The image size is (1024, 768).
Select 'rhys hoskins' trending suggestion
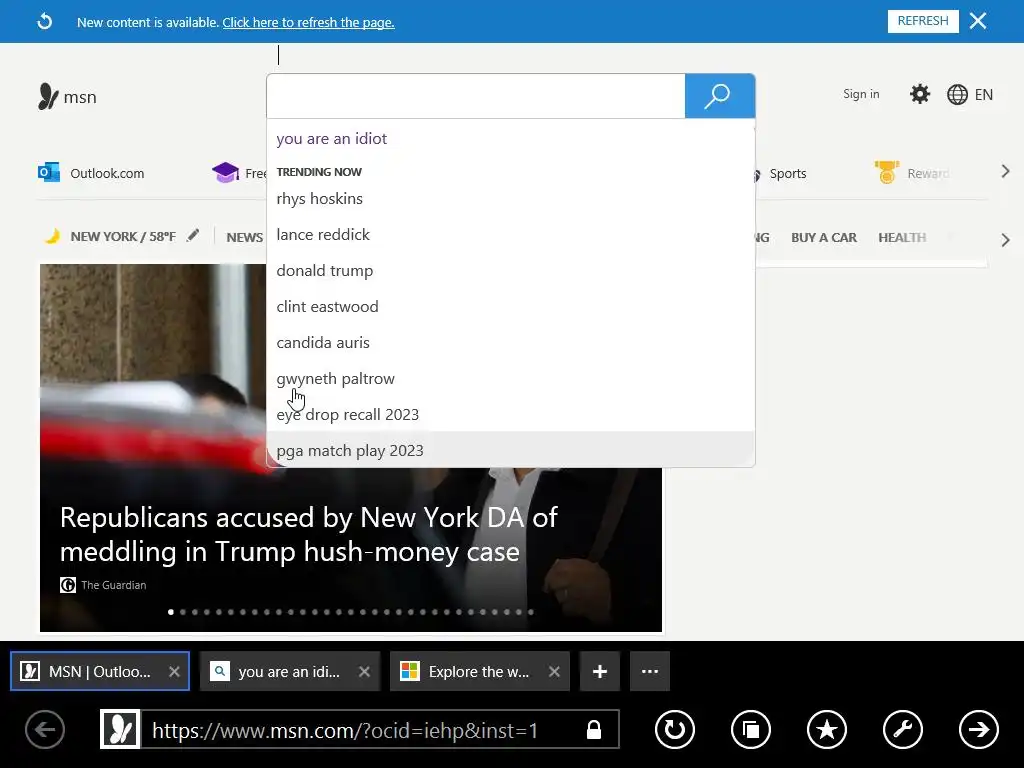[x=511, y=199]
